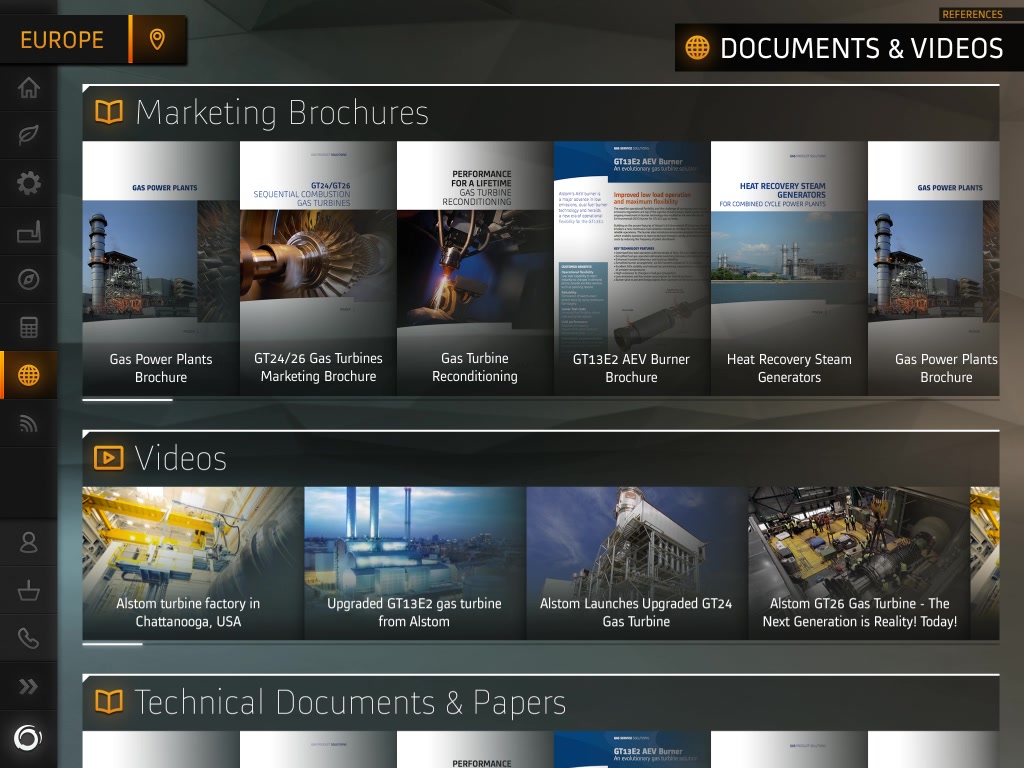Screen dimensions: 1024x768
Task: Click the book icon beside Marketing Brochures
Action: tap(109, 112)
